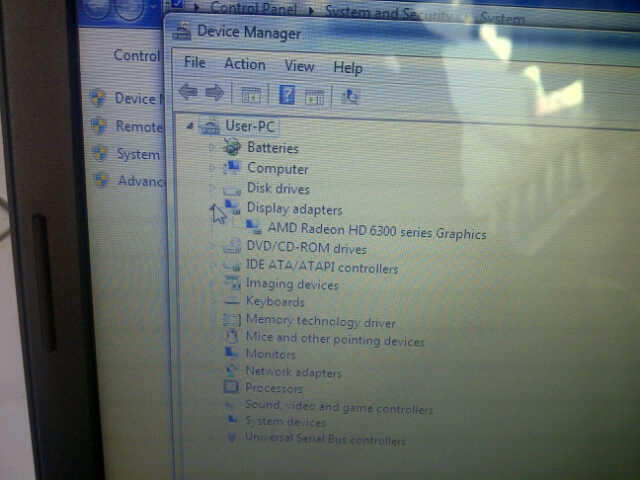Click Control Panel in the address breadcrumb
The height and width of the screenshot is (480, 640).
tap(253, 8)
